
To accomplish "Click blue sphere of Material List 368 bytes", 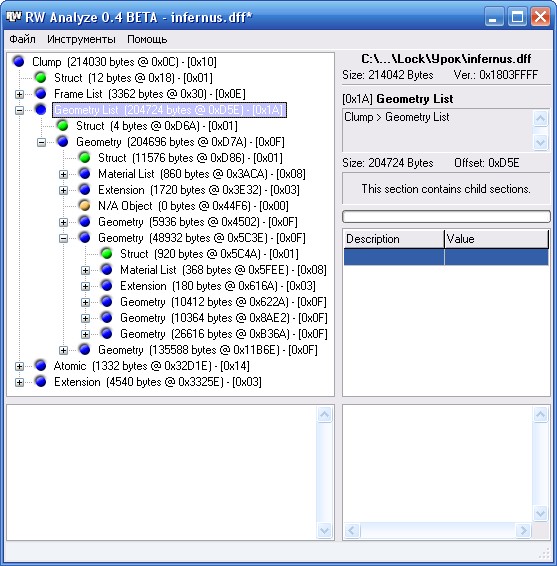I will (107, 269).
